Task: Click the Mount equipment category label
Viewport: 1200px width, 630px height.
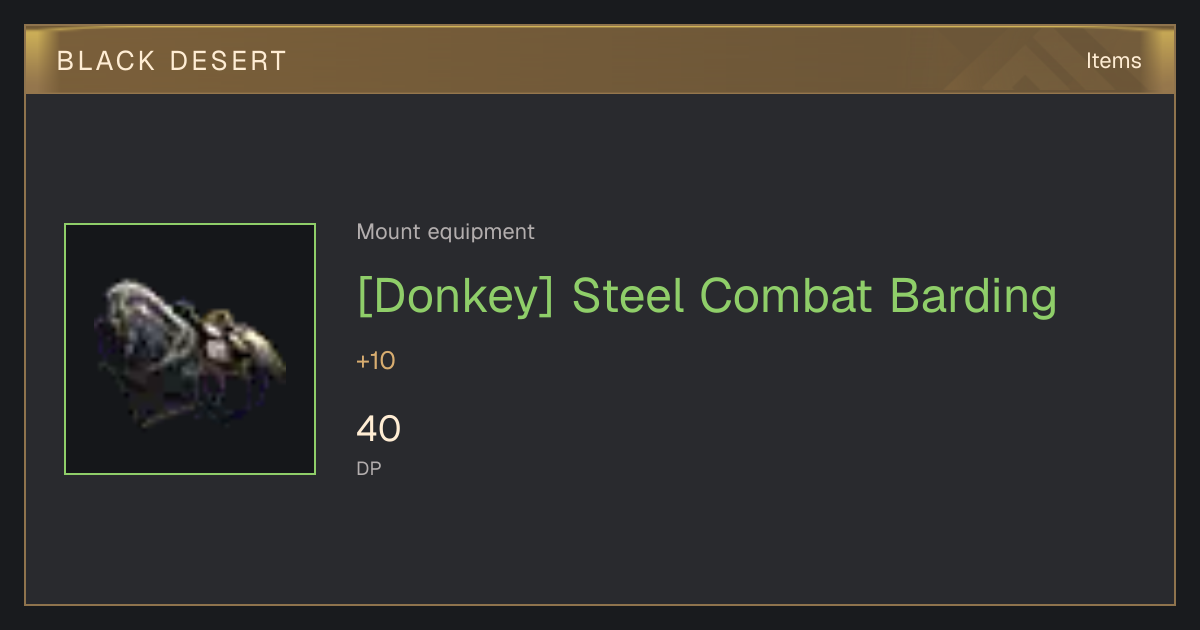Action: click(445, 232)
